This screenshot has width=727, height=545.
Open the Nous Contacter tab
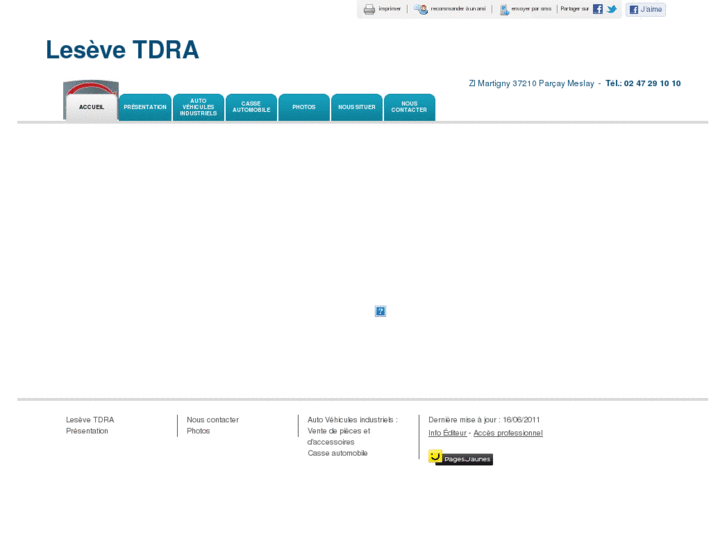pos(409,107)
